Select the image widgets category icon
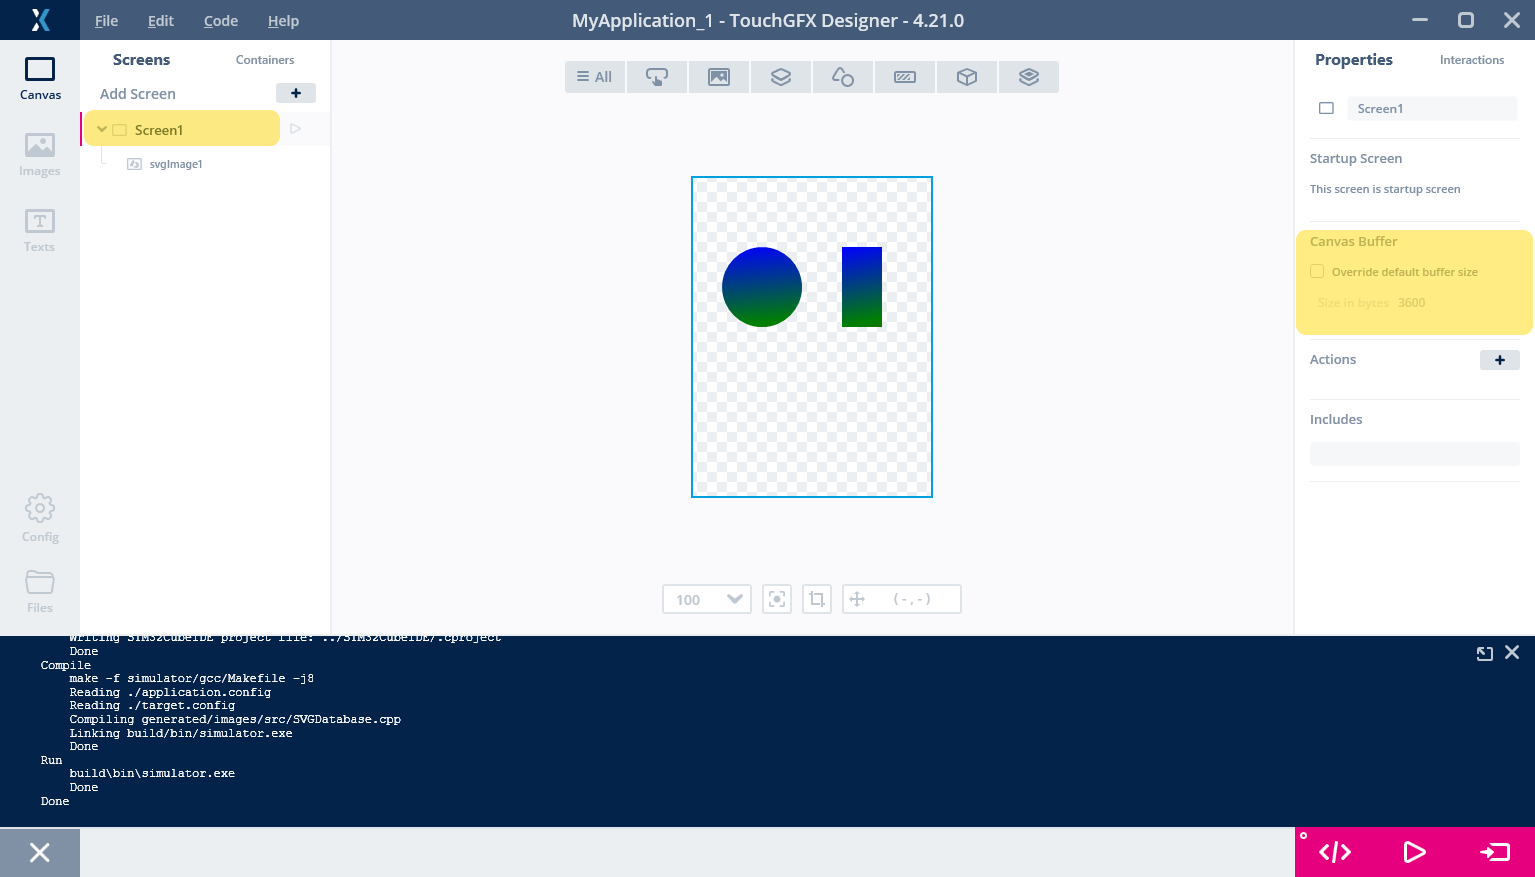The image size is (1535, 877). pos(719,77)
